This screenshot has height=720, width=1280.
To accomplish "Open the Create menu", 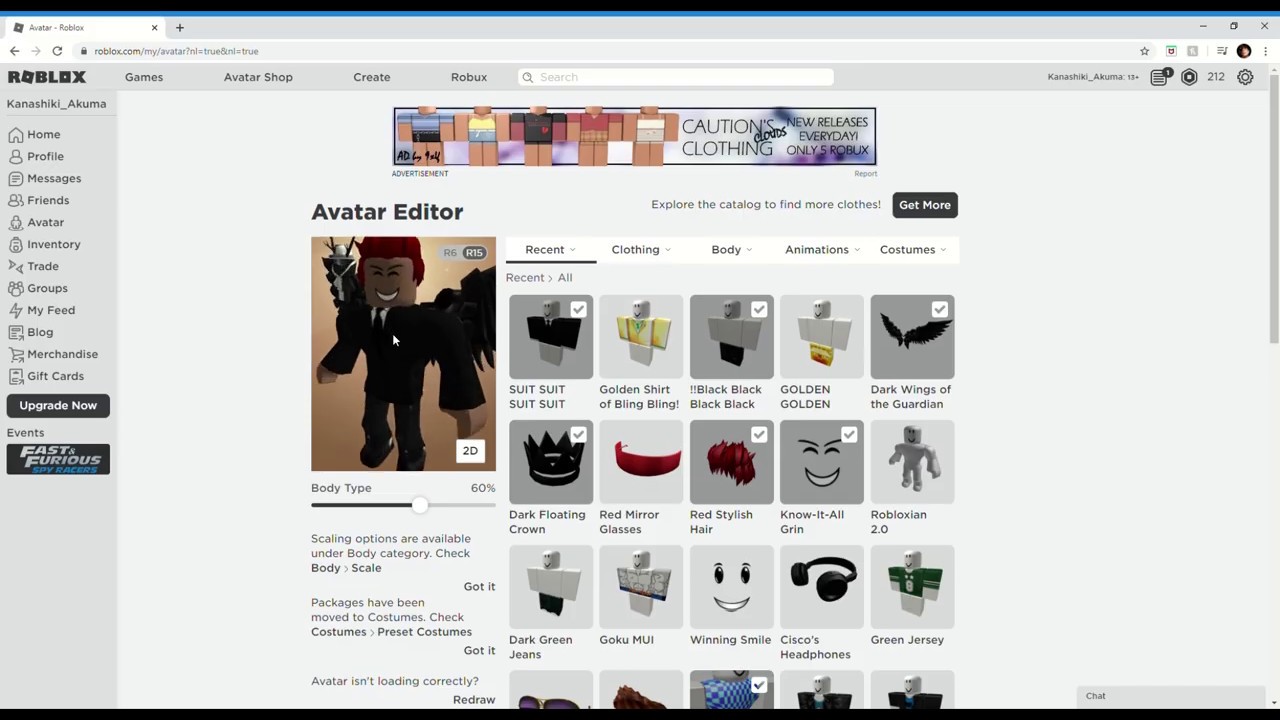I will coord(372,77).
